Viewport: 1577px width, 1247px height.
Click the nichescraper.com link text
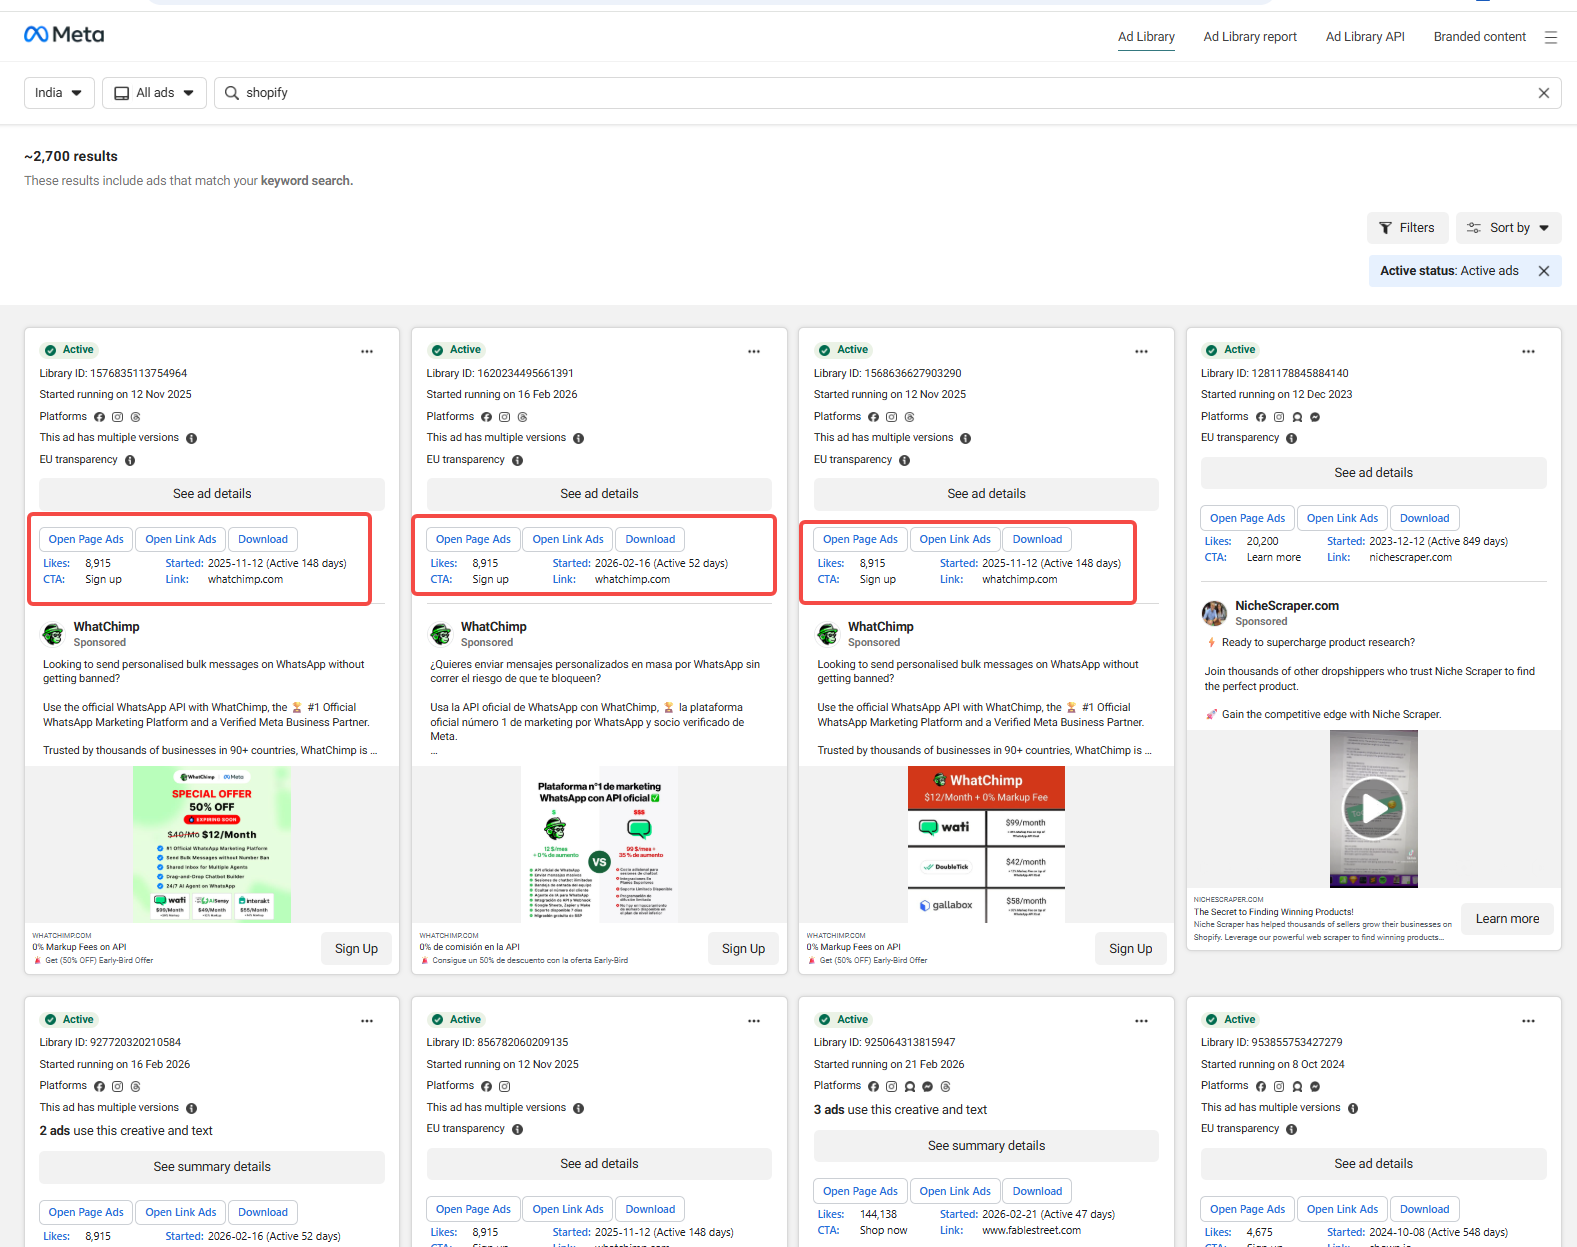click(1410, 558)
